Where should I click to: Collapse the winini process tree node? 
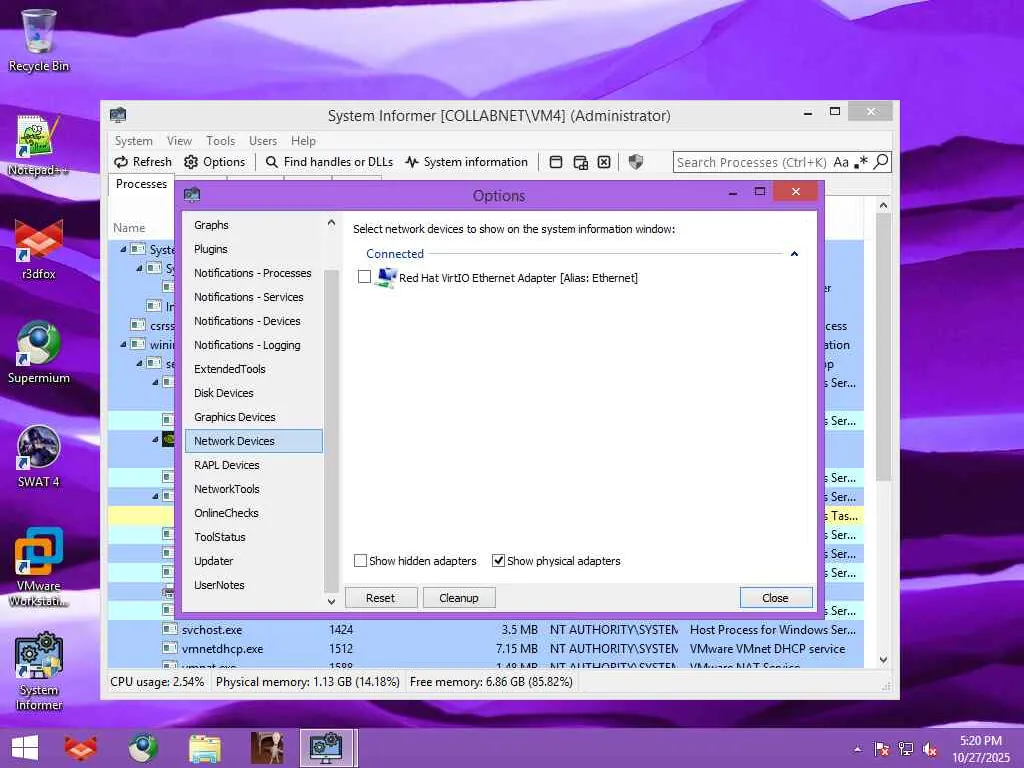point(123,344)
